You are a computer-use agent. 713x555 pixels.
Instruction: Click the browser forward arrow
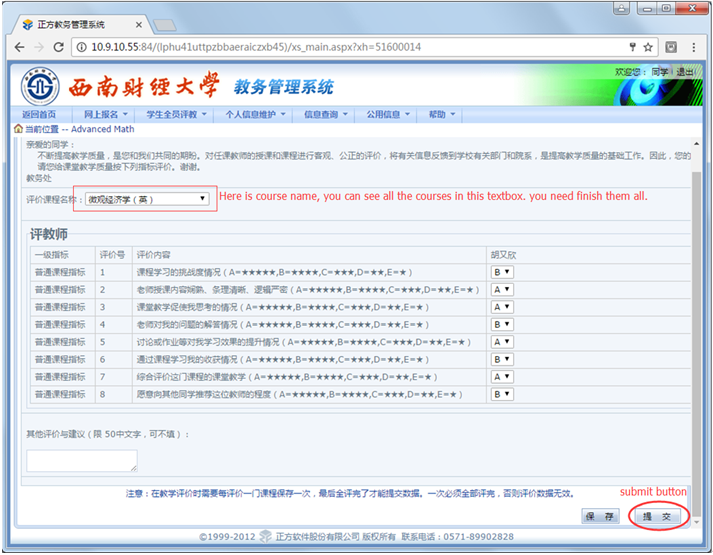[x=43, y=47]
